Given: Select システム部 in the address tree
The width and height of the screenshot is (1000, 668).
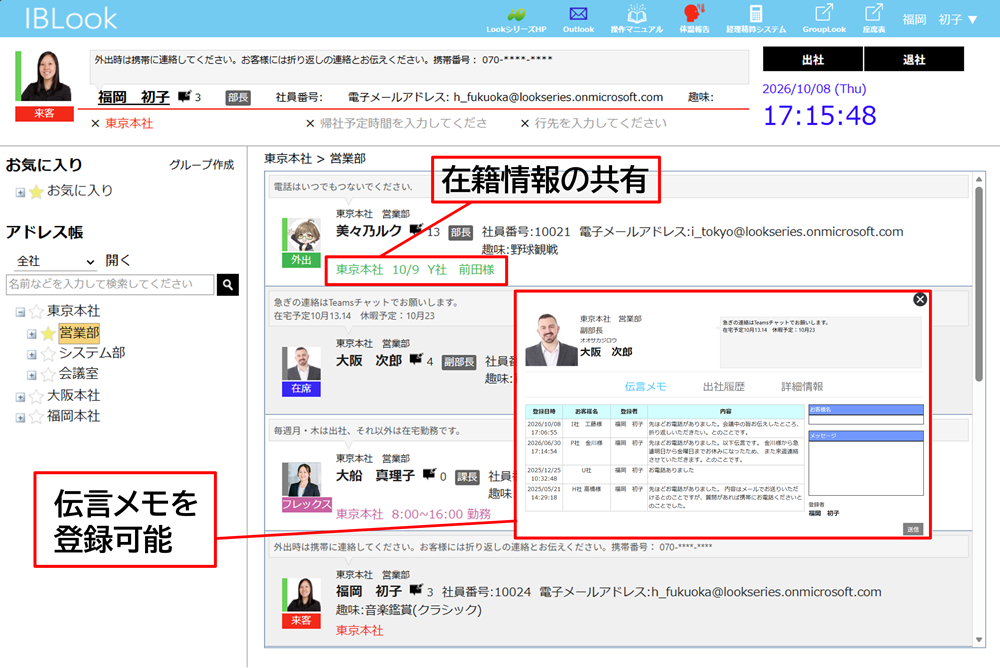Looking at the screenshot, I should 92,353.
